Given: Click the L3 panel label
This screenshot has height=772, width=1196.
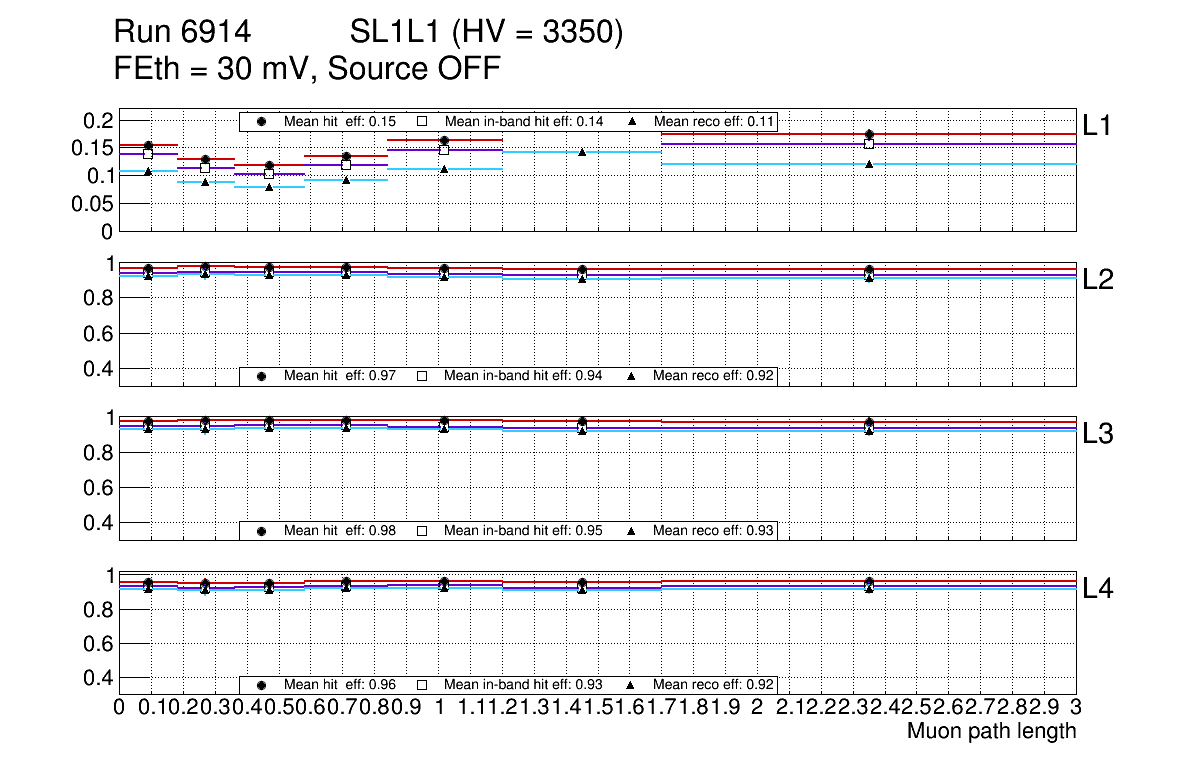Looking at the screenshot, I should click(x=1098, y=434).
